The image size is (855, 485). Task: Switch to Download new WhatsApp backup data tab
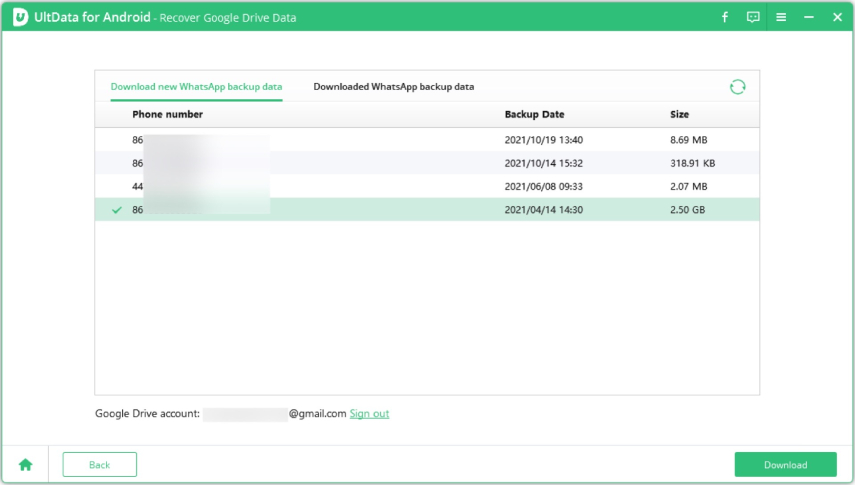tap(196, 87)
